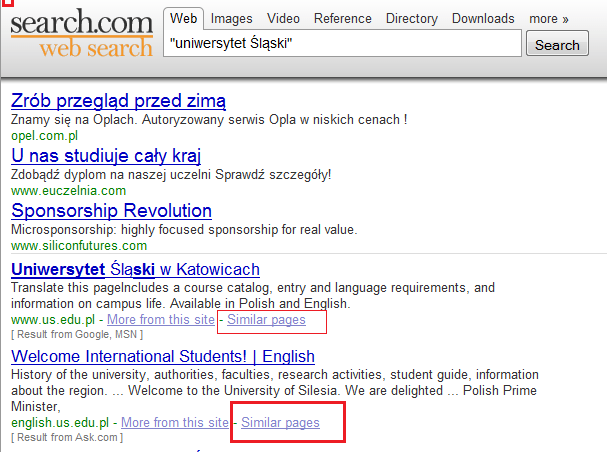Click the www.euczelnia.com URL
This screenshot has height=452, width=607.
point(69,191)
